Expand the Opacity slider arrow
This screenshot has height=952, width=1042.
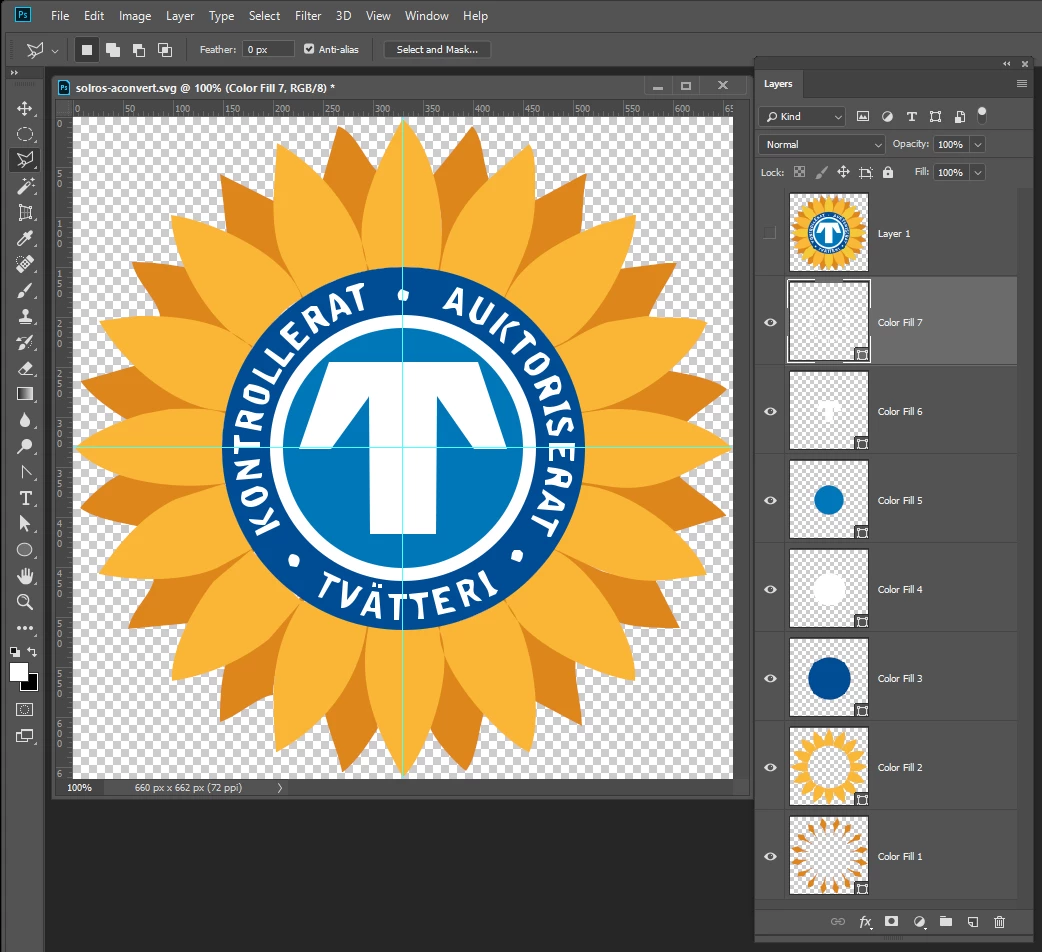click(978, 144)
